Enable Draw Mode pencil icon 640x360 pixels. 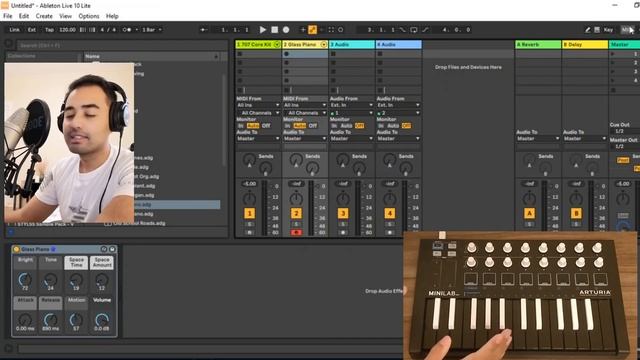click(x=588, y=30)
